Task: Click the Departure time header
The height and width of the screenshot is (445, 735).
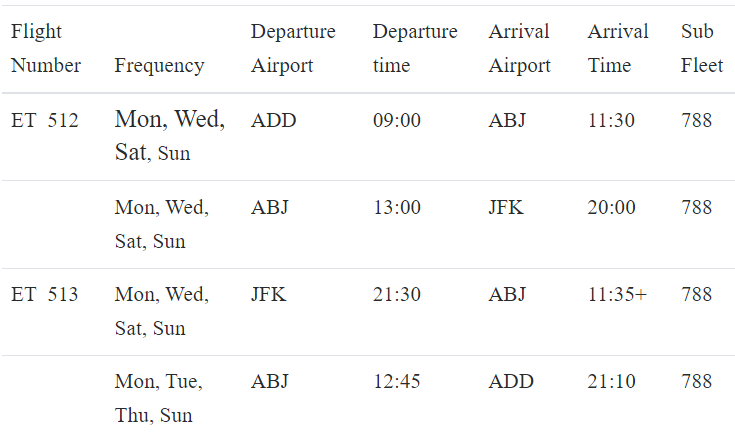Action: click(415, 48)
